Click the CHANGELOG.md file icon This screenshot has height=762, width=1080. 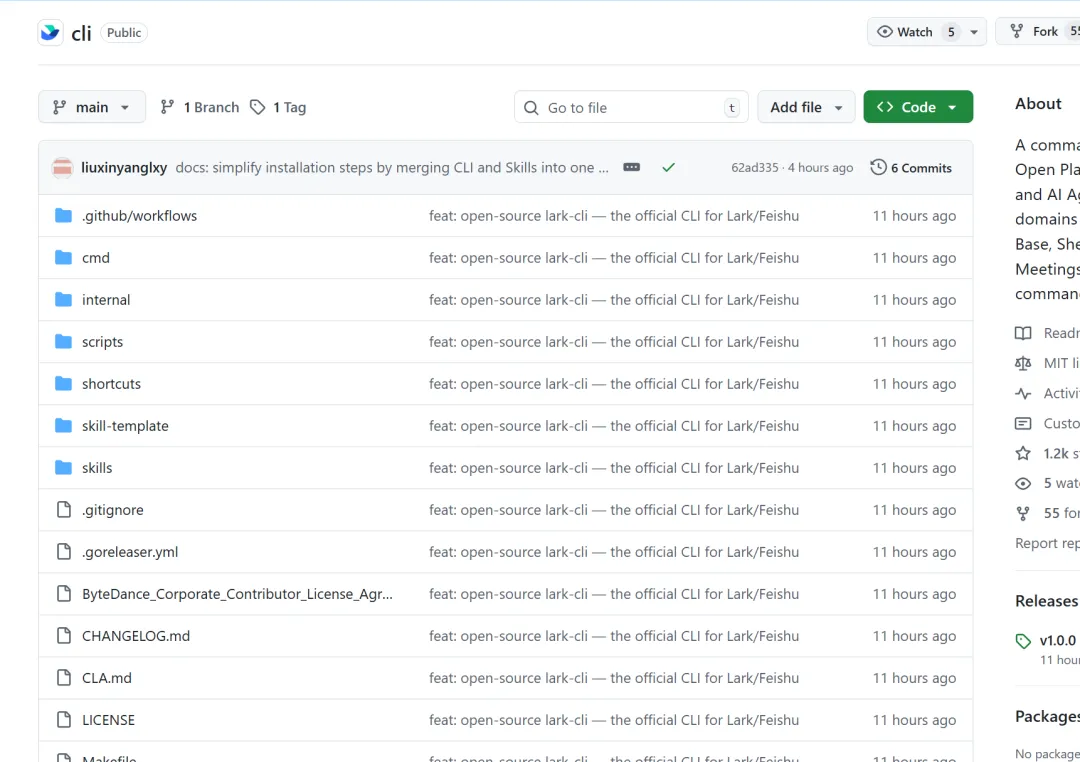(63, 636)
